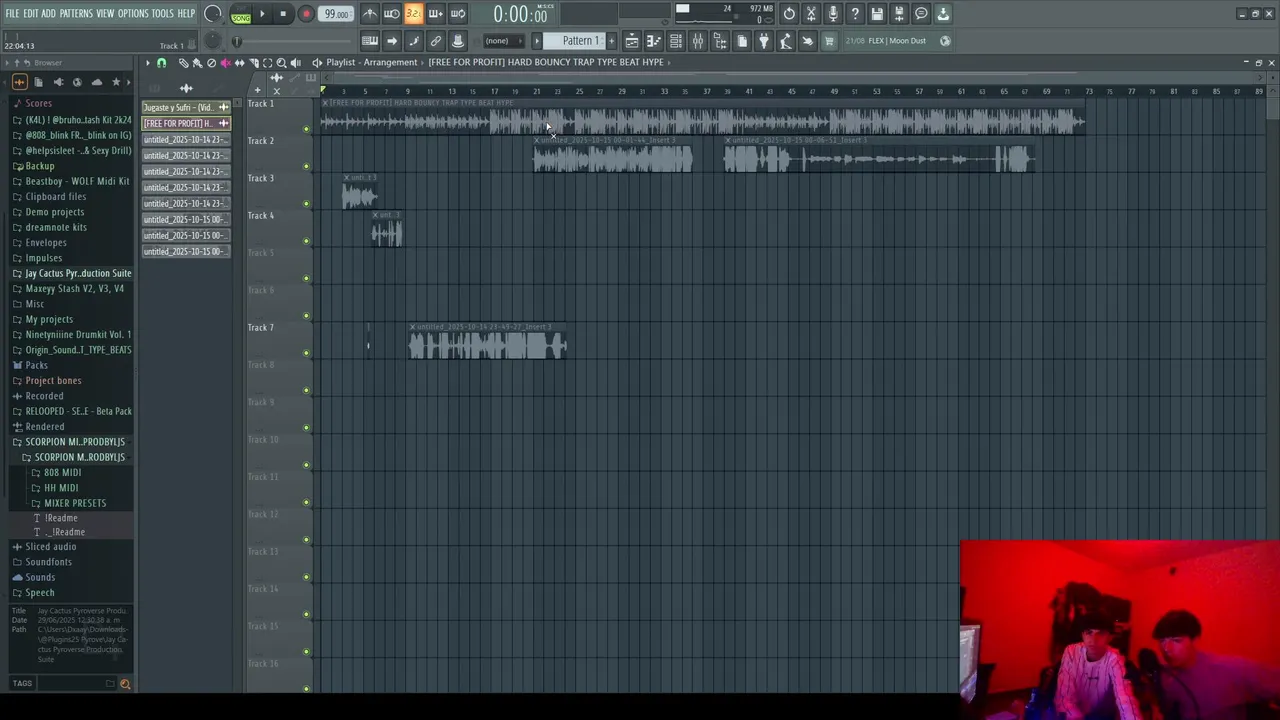
Task: Toggle link to controller chain icon
Action: pyautogui.click(x=435, y=41)
